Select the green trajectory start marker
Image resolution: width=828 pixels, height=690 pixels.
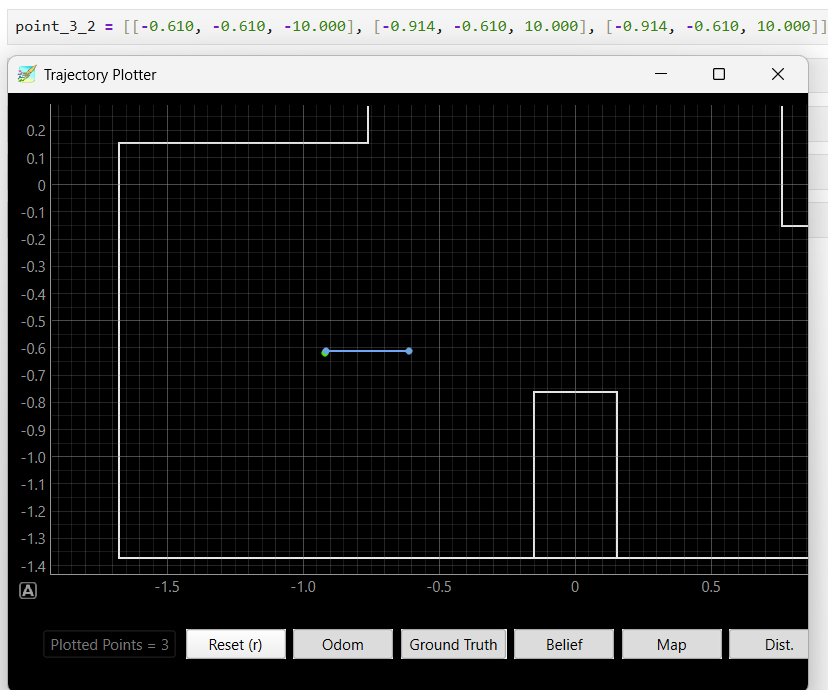tap(324, 353)
